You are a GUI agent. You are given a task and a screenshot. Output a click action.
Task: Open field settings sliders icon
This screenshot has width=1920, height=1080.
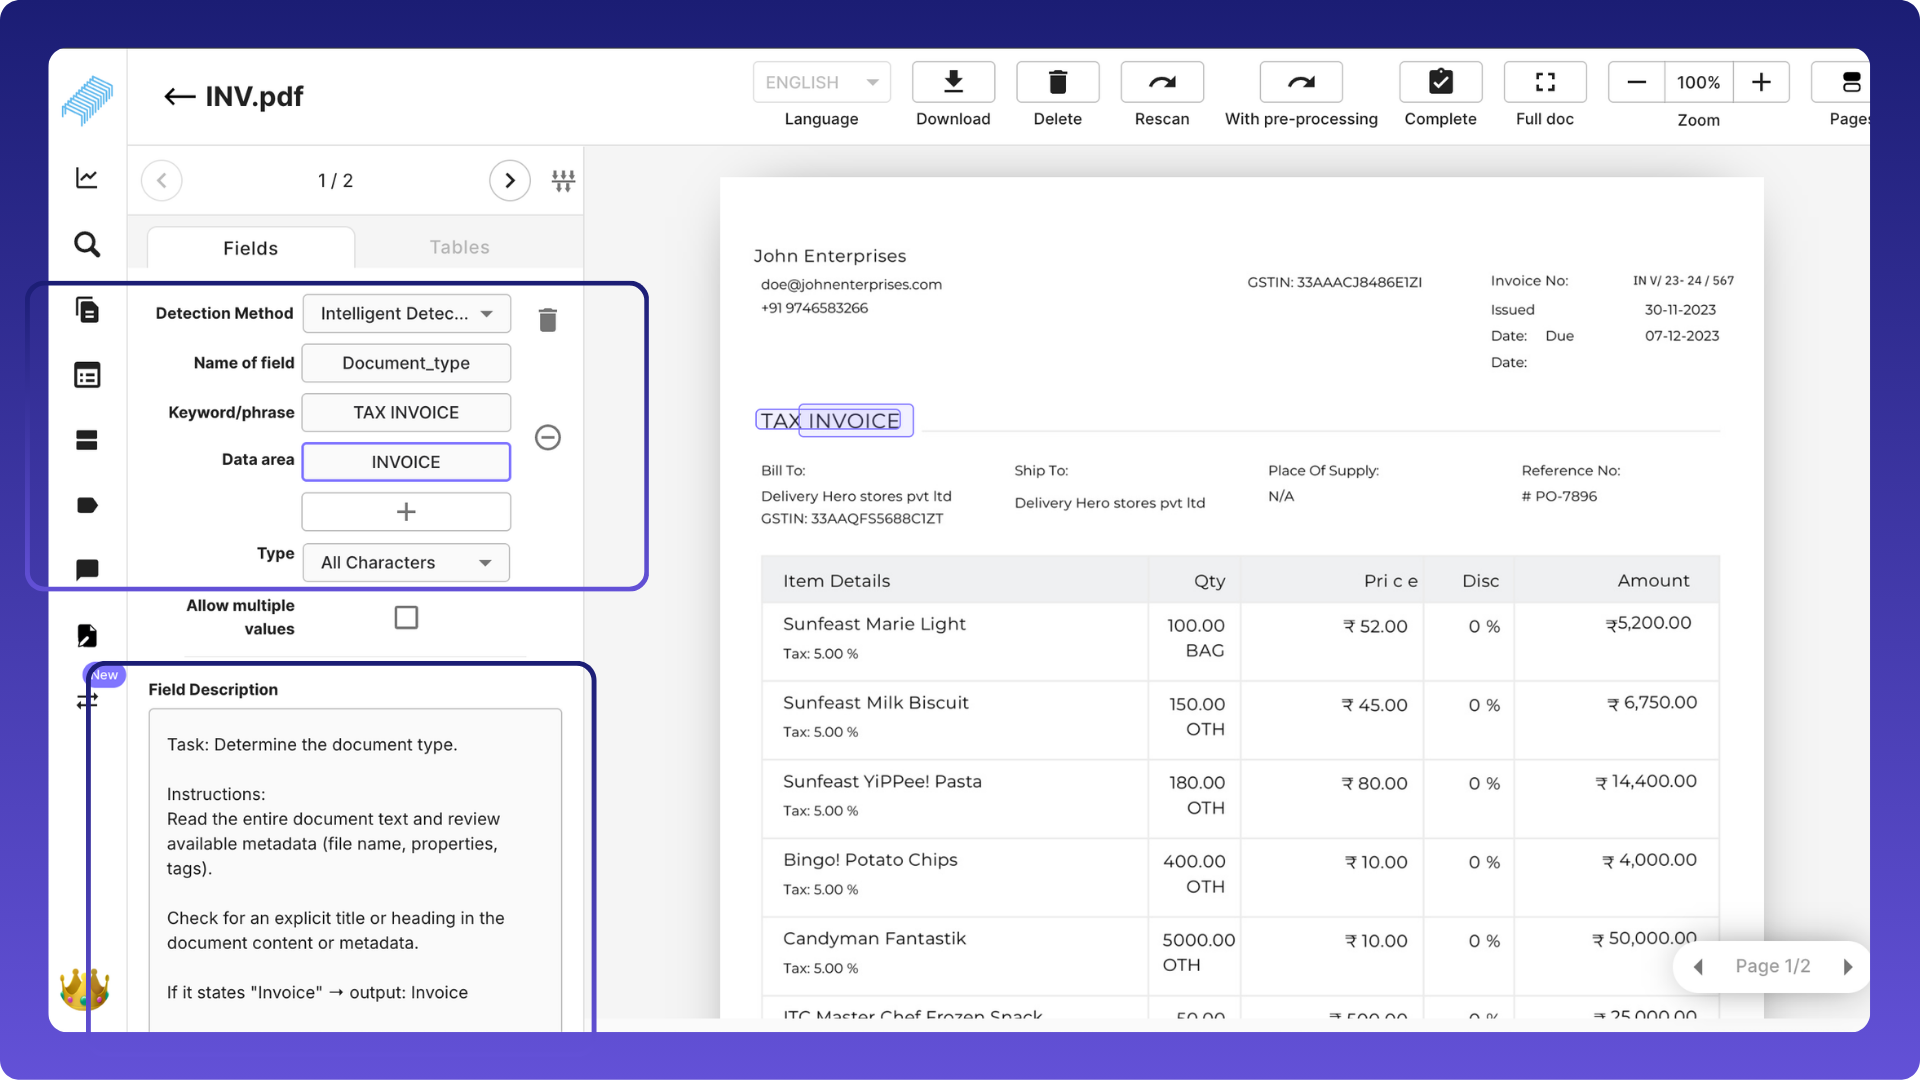click(563, 181)
